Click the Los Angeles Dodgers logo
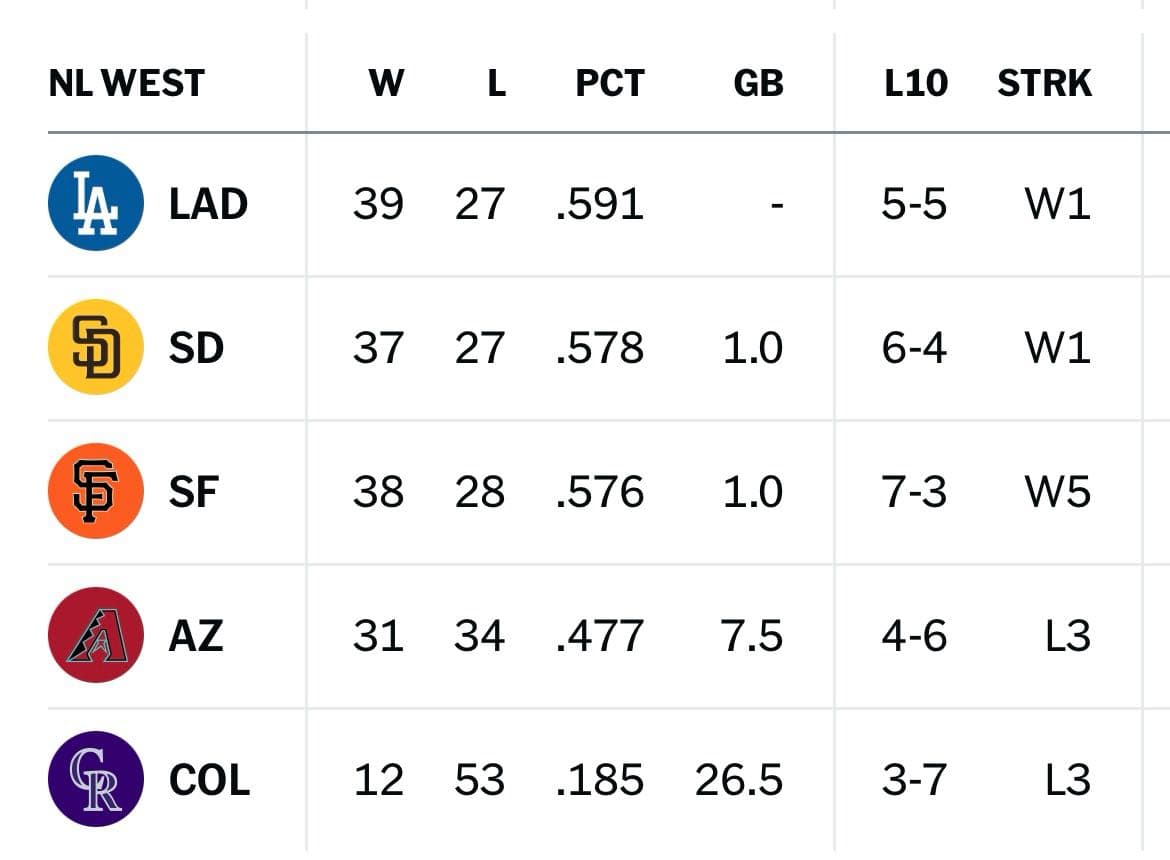Image resolution: width=1170 pixels, height=860 pixels. click(96, 203)
